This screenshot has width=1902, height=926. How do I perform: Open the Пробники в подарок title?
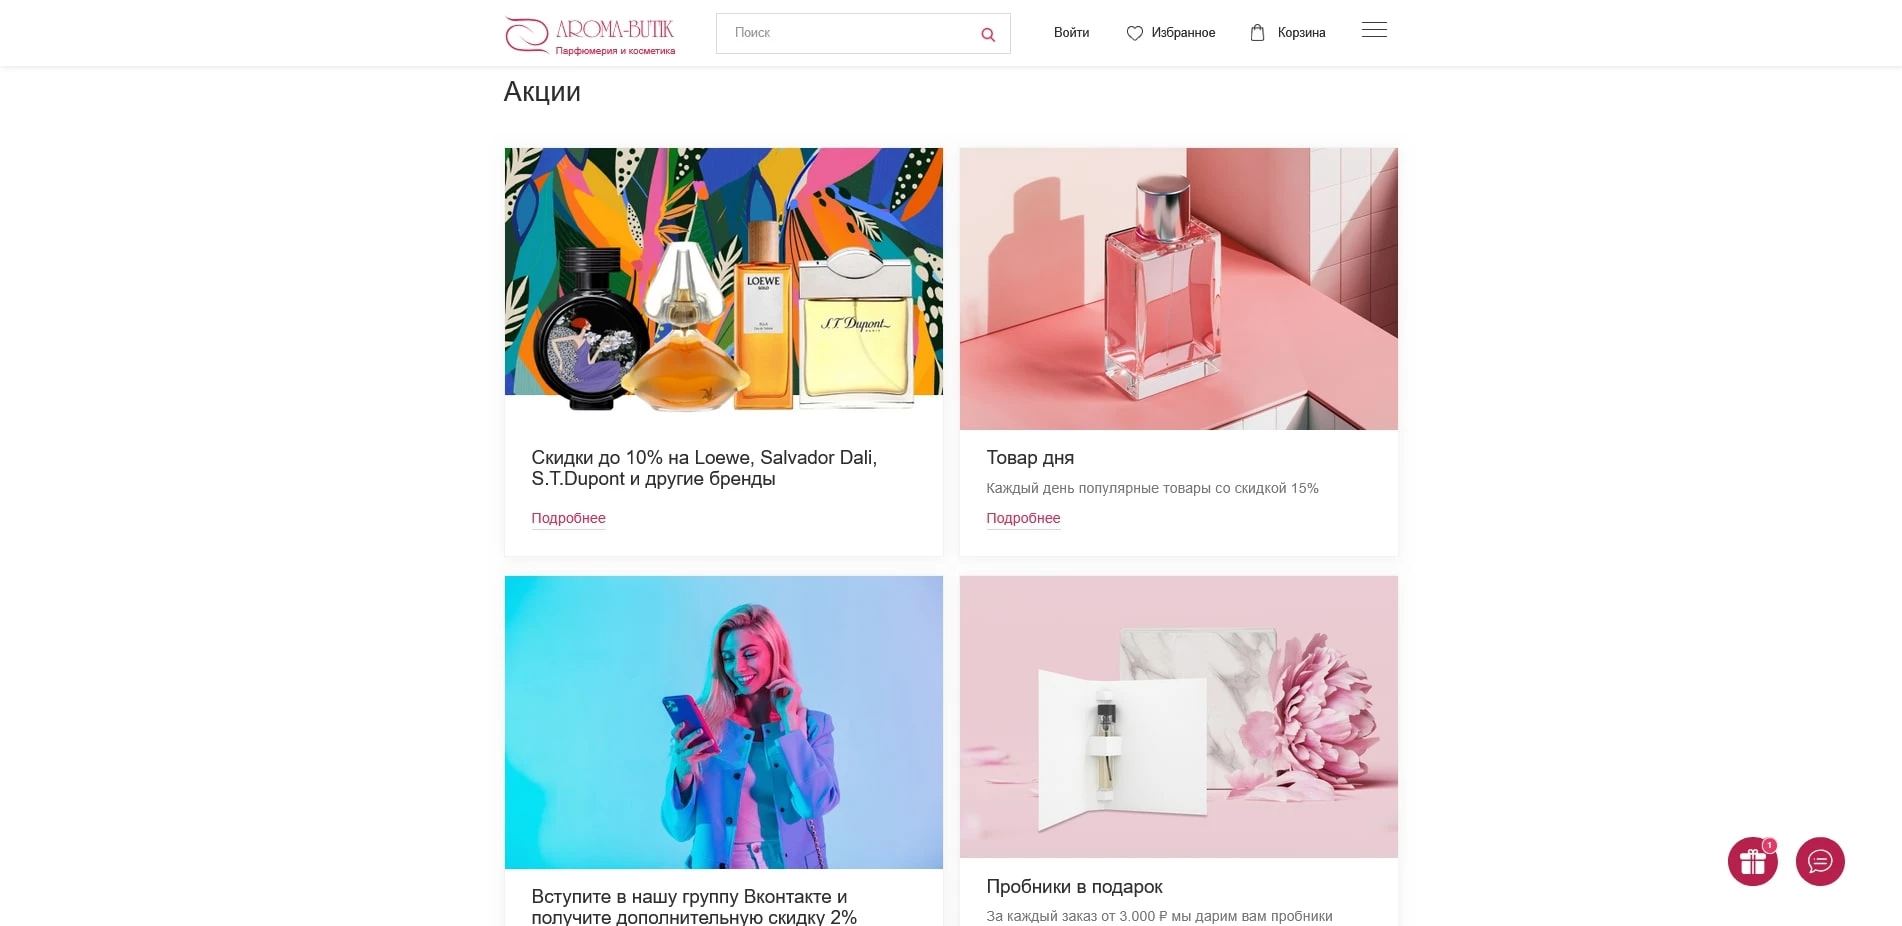click(1074, 887)
